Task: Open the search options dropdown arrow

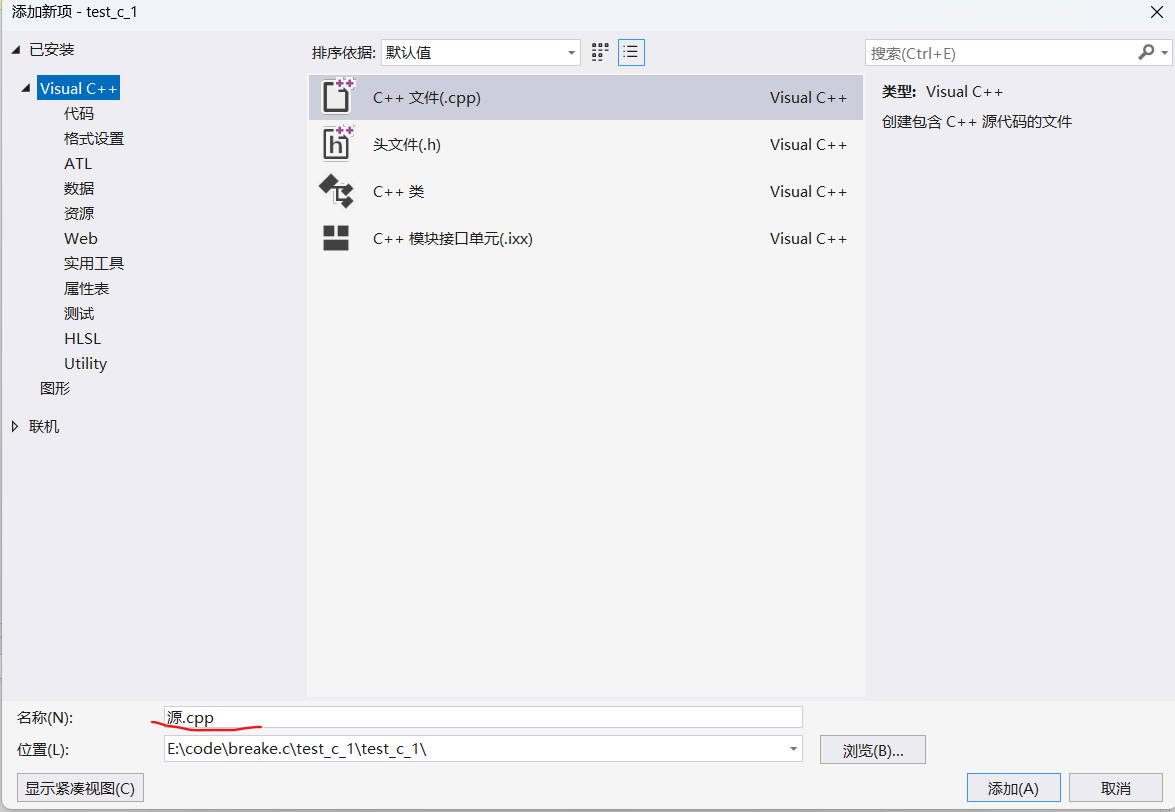Action: (x=1164, y=52)
